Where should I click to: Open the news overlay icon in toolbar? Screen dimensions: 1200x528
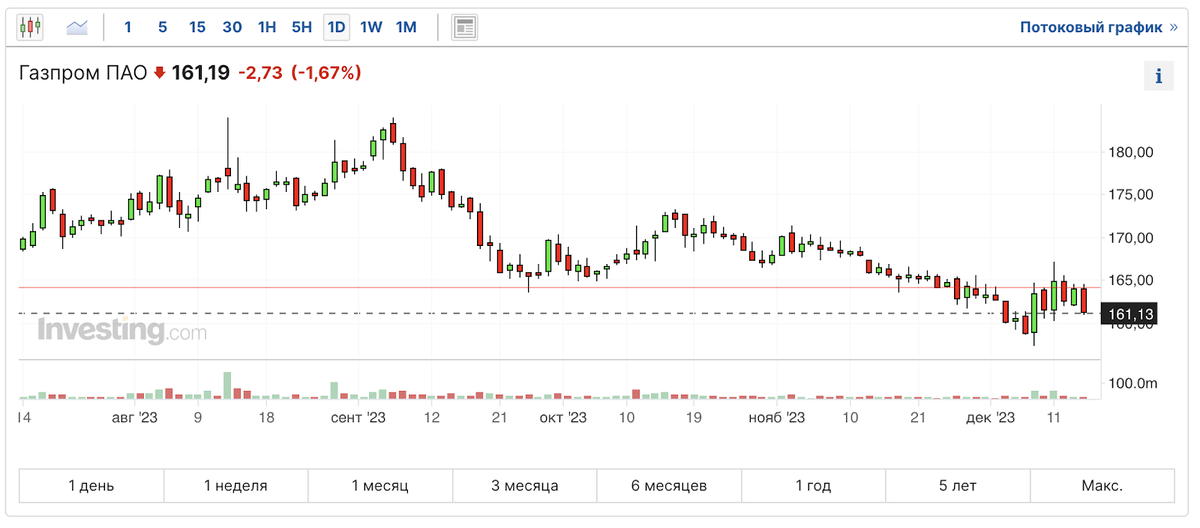tap(464, 27)
